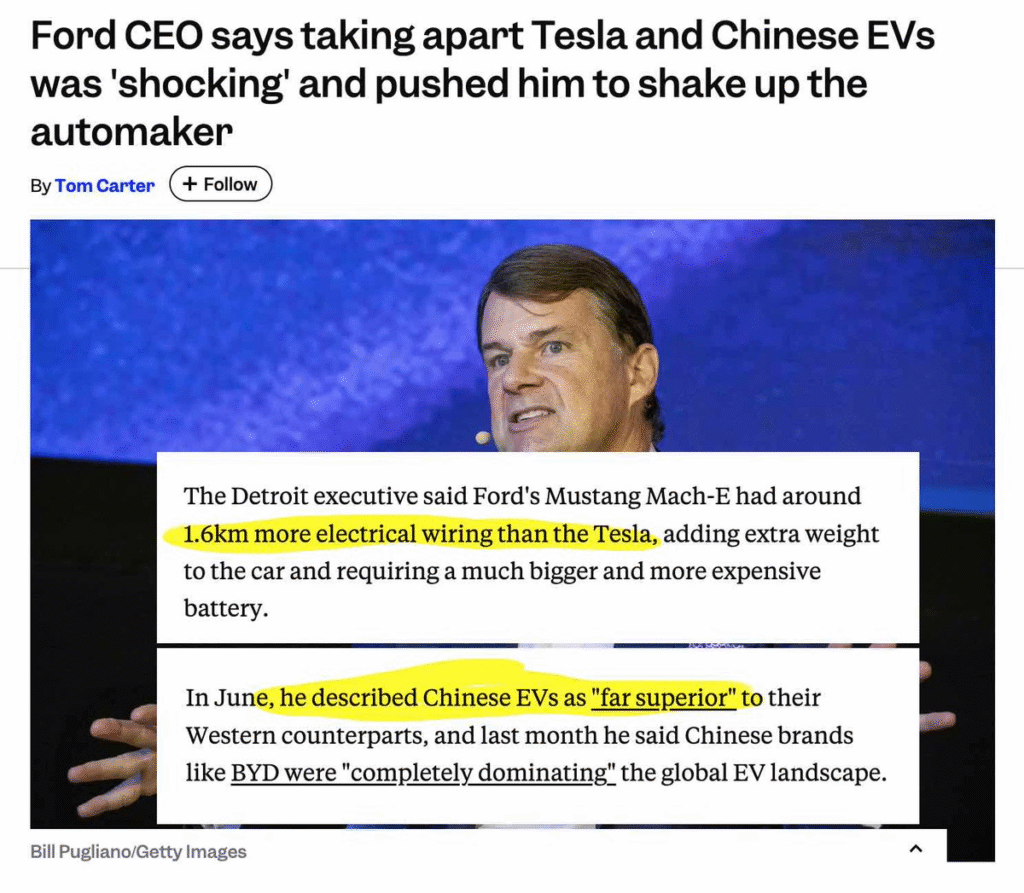Collapse the article using the upward arrow
1024x893 pixels.
click(x=916, y=846)
